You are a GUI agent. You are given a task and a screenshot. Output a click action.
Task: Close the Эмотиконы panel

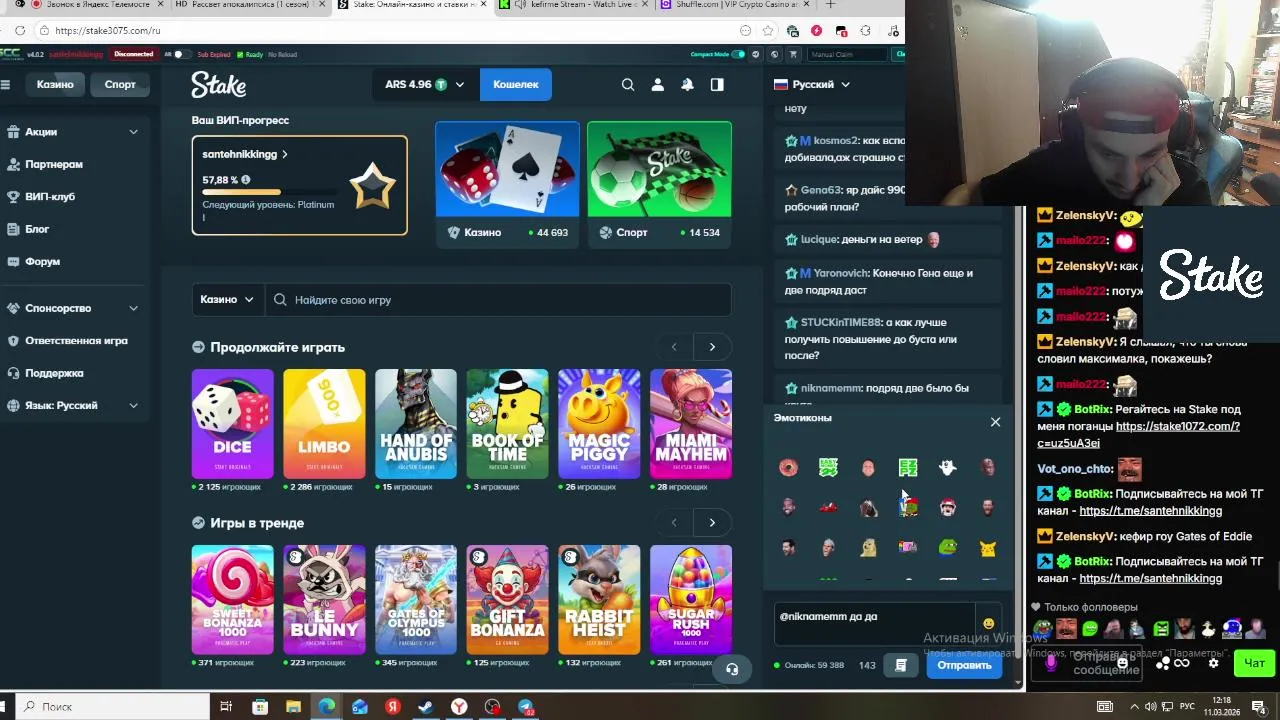[995, 422]
